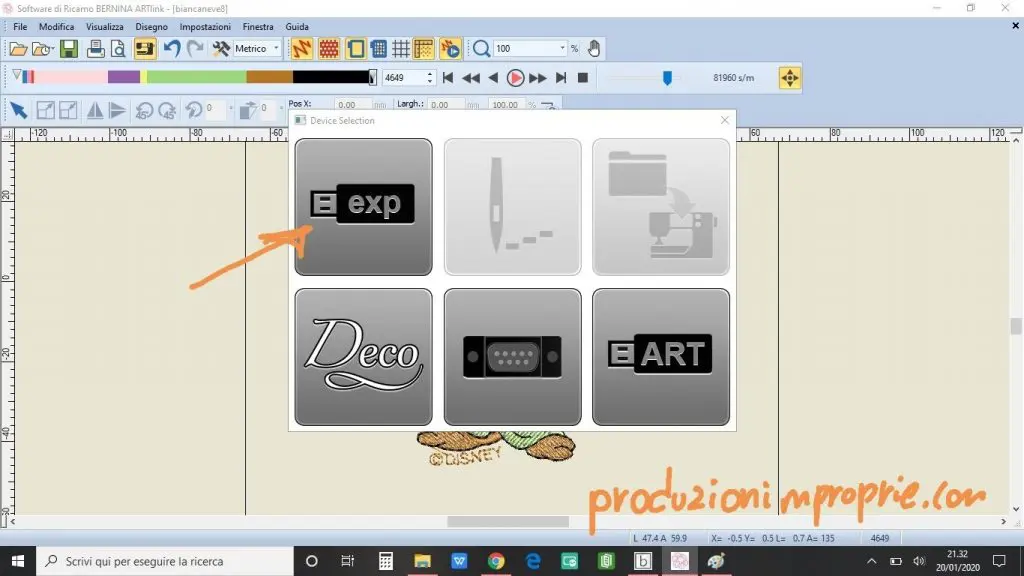The image size is (1024, 576).
Task: Click the pink color block in stitch bar
Action: click(71, 77)
